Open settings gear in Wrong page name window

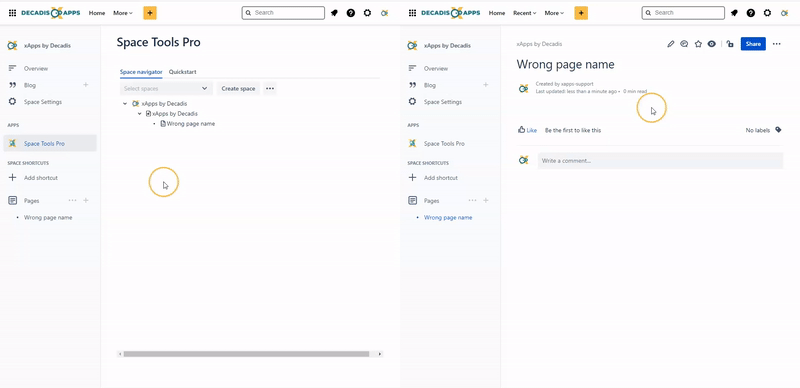(x=767, y=13)
